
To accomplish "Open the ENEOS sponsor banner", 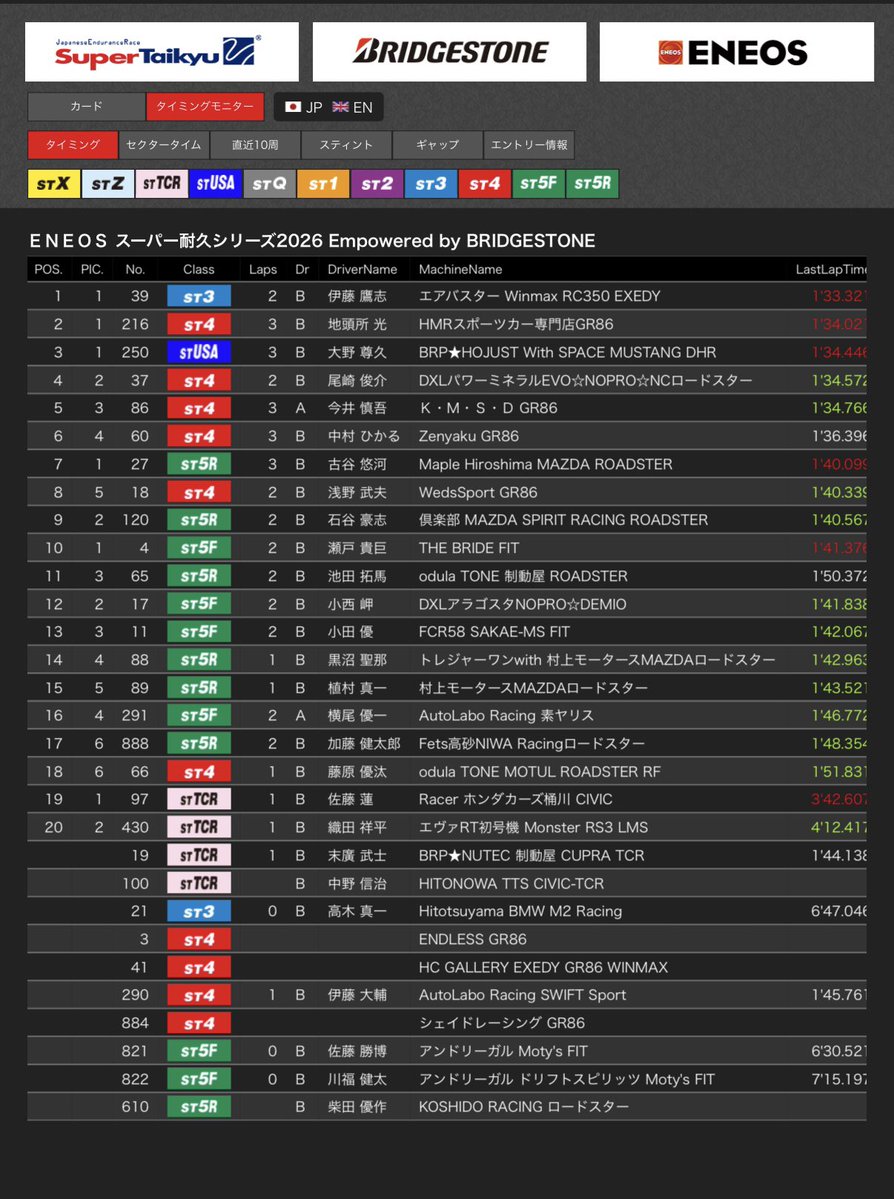I will coord(736,51).
